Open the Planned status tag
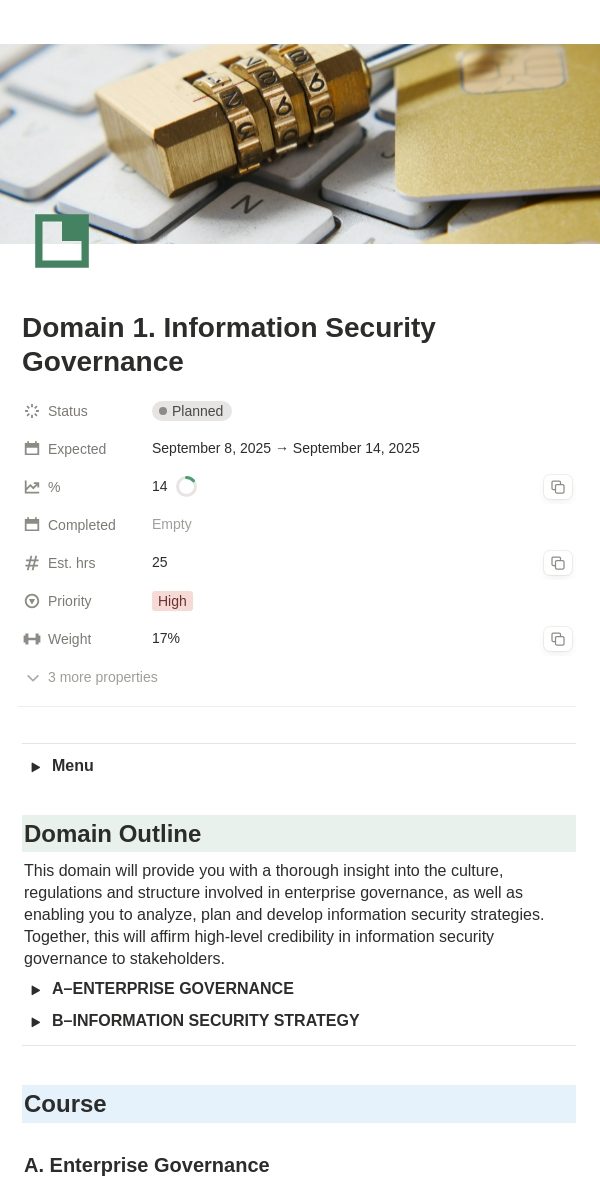This screenshot has height=1200, width=600. (x=192, y=411)
